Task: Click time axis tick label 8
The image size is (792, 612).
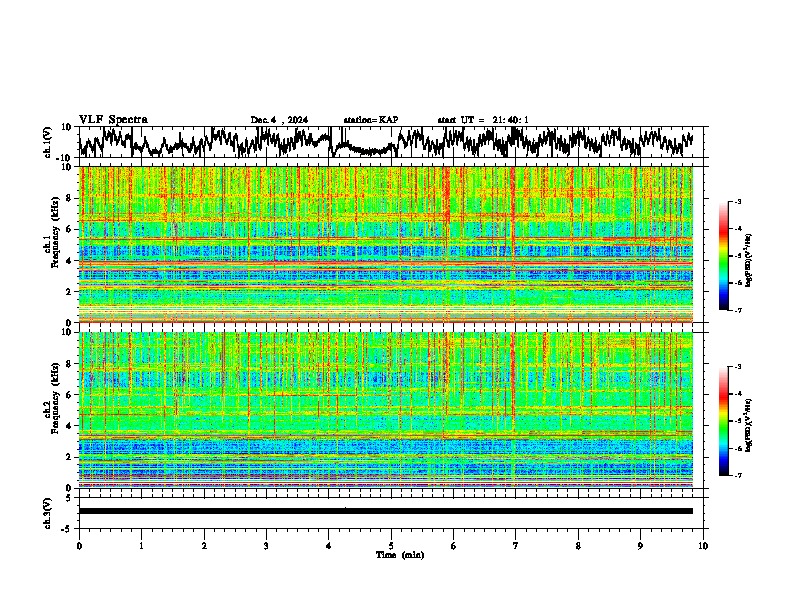Action: pos(578,546)
